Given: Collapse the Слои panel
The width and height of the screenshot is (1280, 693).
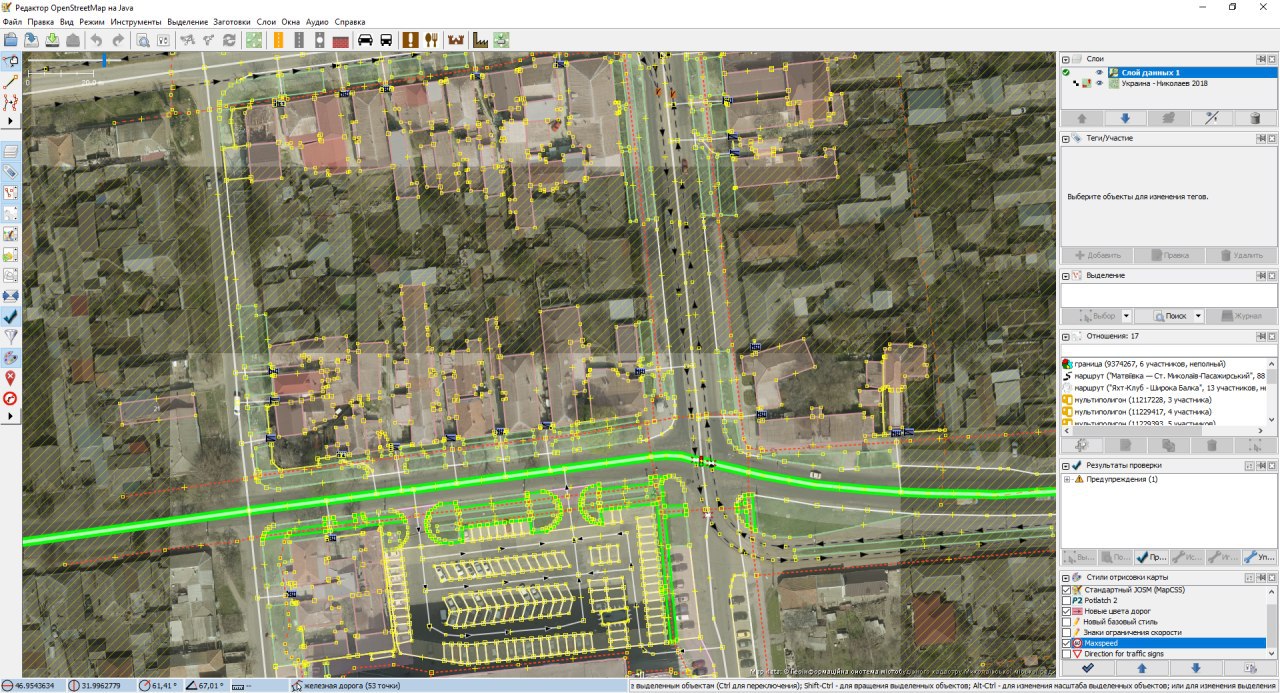Looking at the screenshot, I should point(1066,59).
